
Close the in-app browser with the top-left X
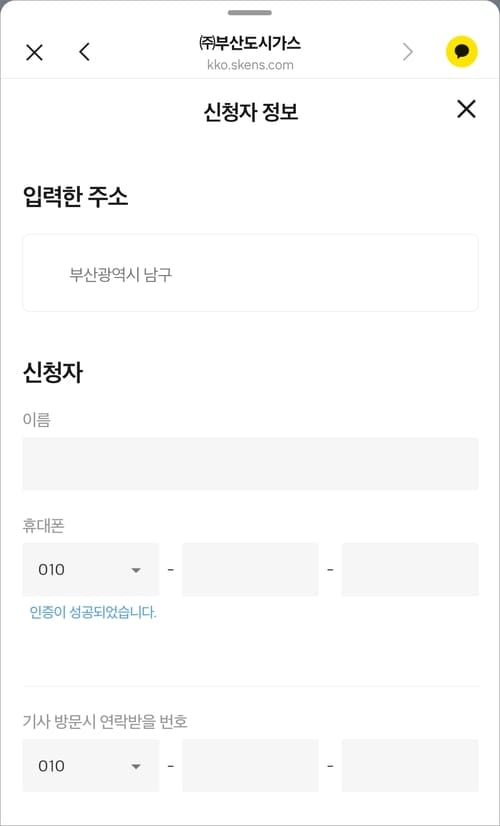point(34,53)
